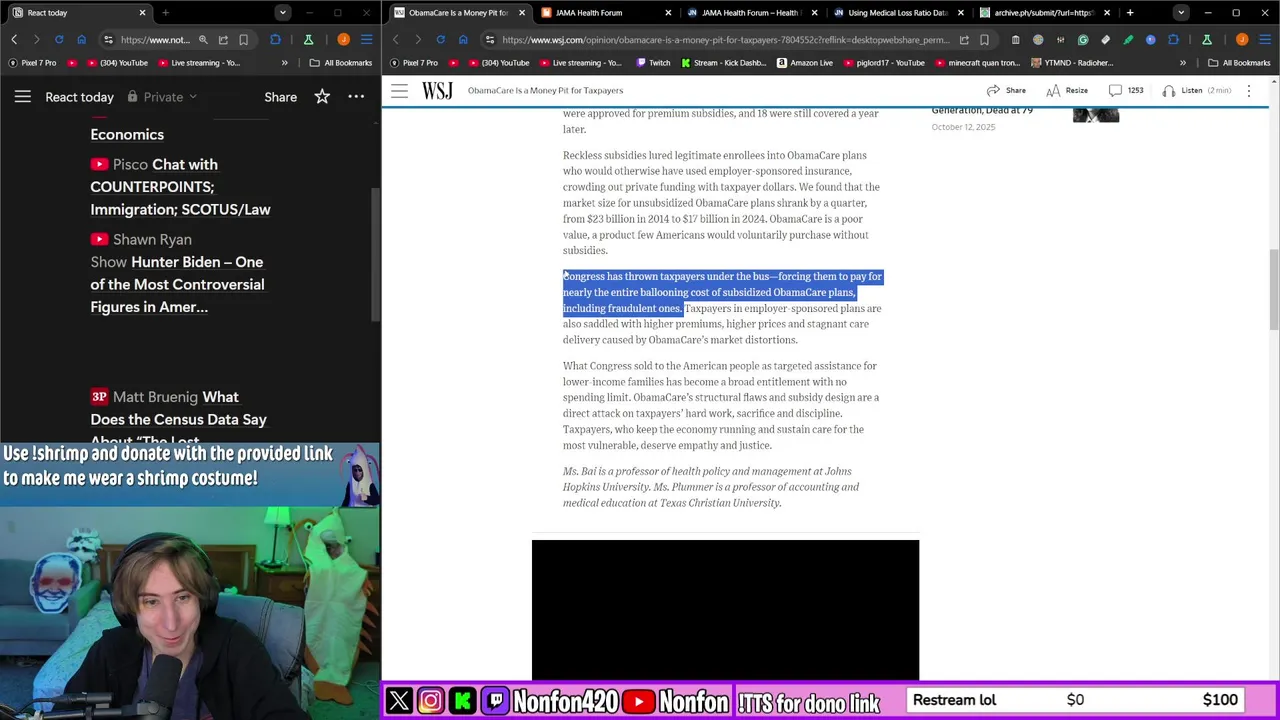Favorite the React today page with star

(322, 97)
